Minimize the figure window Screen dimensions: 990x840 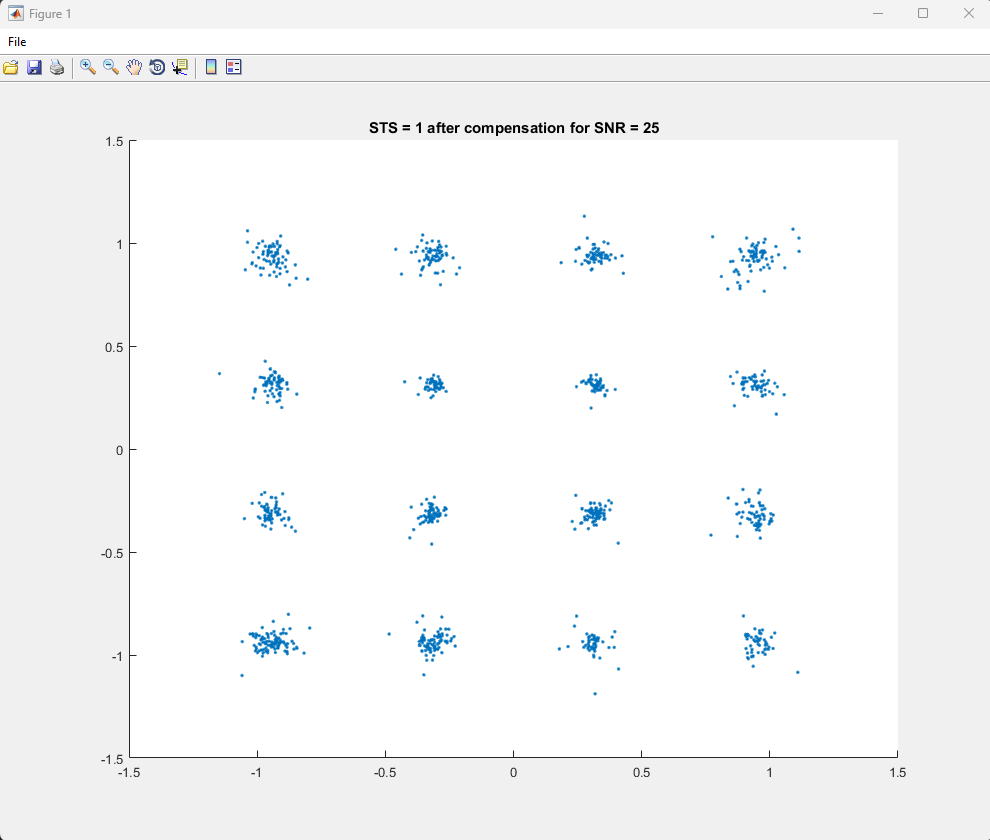coord(877,13)
